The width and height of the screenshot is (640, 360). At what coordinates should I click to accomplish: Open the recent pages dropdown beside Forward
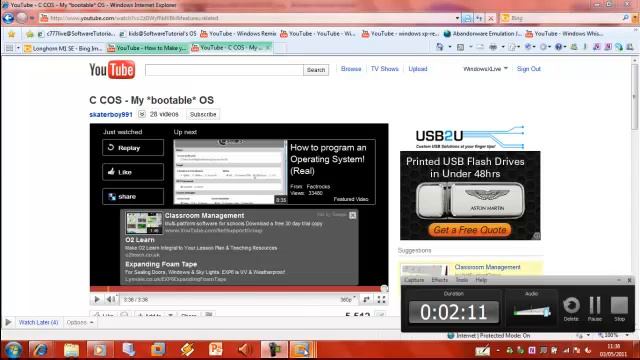point(33,18)
